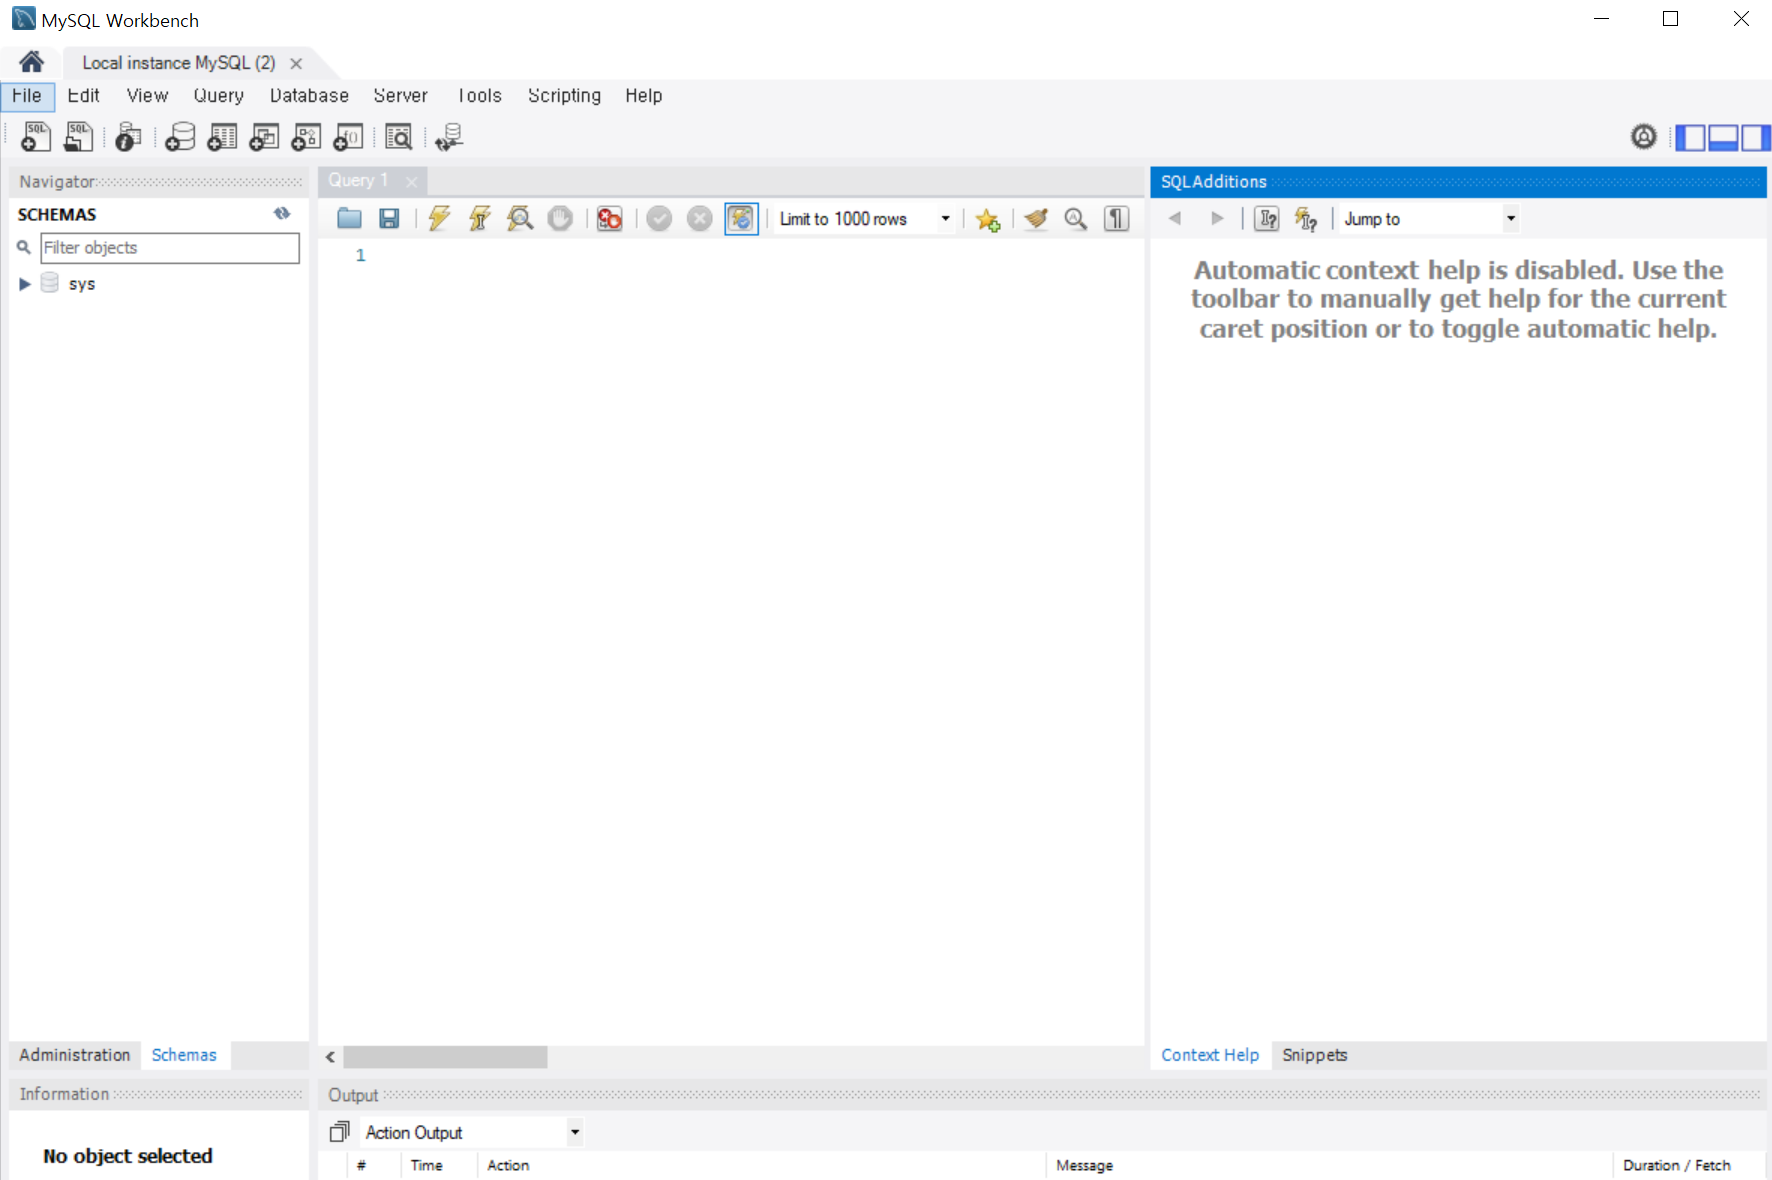Viewport: 1772px width, 1180px height.
Task: Click the Home screen icon
Action: [31, 62]
